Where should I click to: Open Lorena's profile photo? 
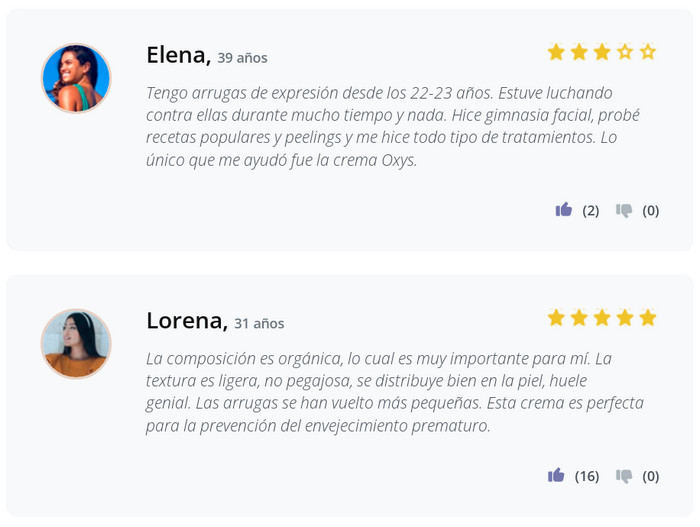coord(76,343)
